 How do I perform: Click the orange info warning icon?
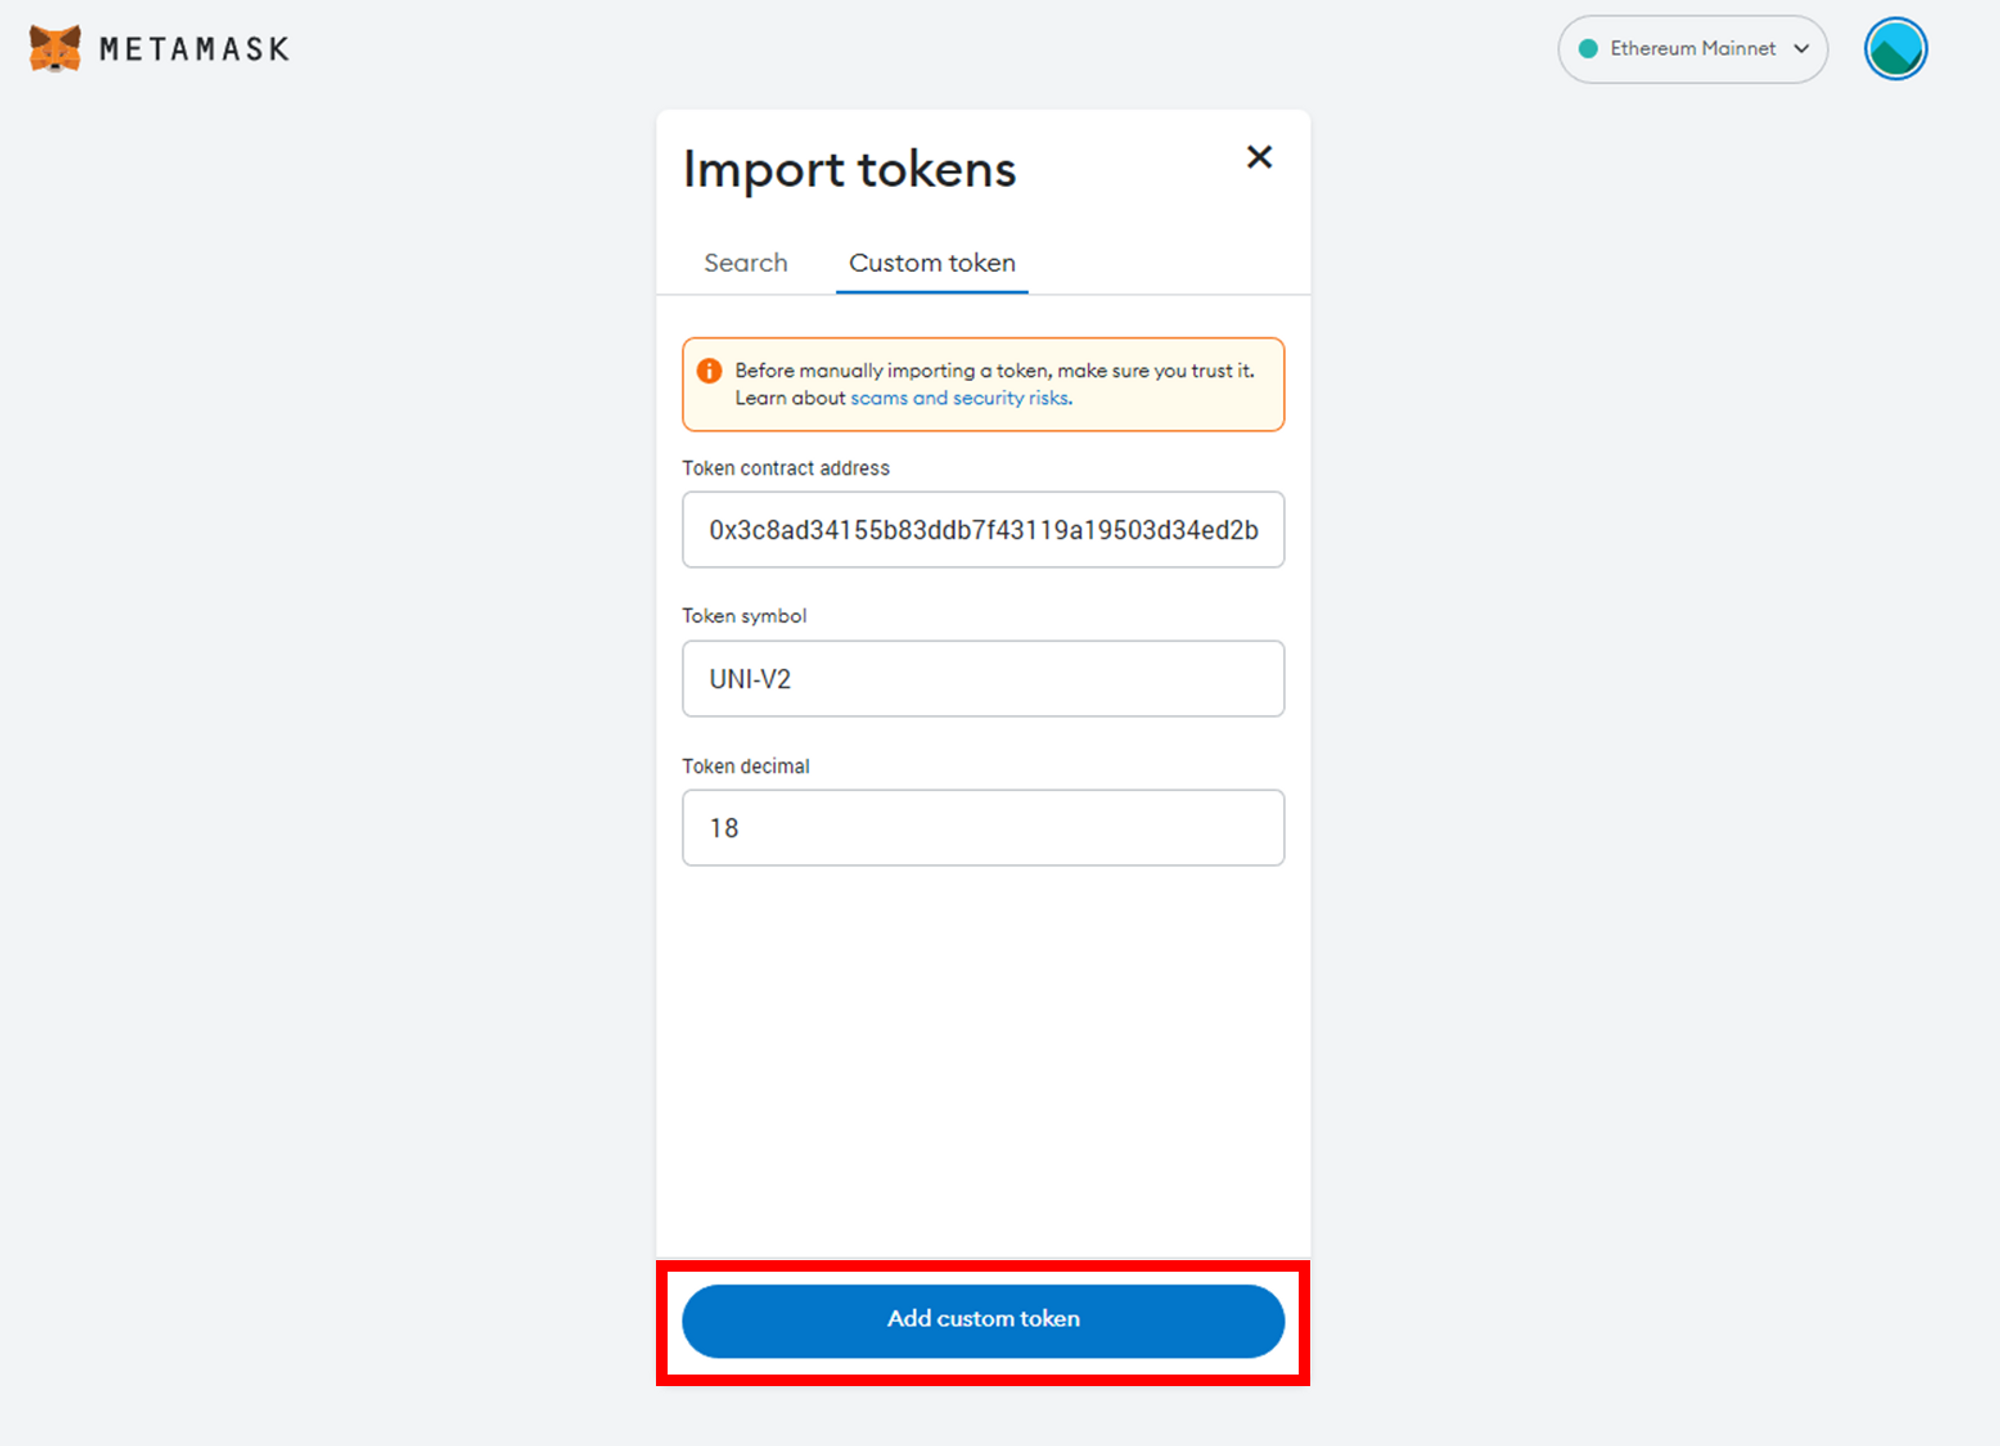pyautogui.click(x=709, y=371)
